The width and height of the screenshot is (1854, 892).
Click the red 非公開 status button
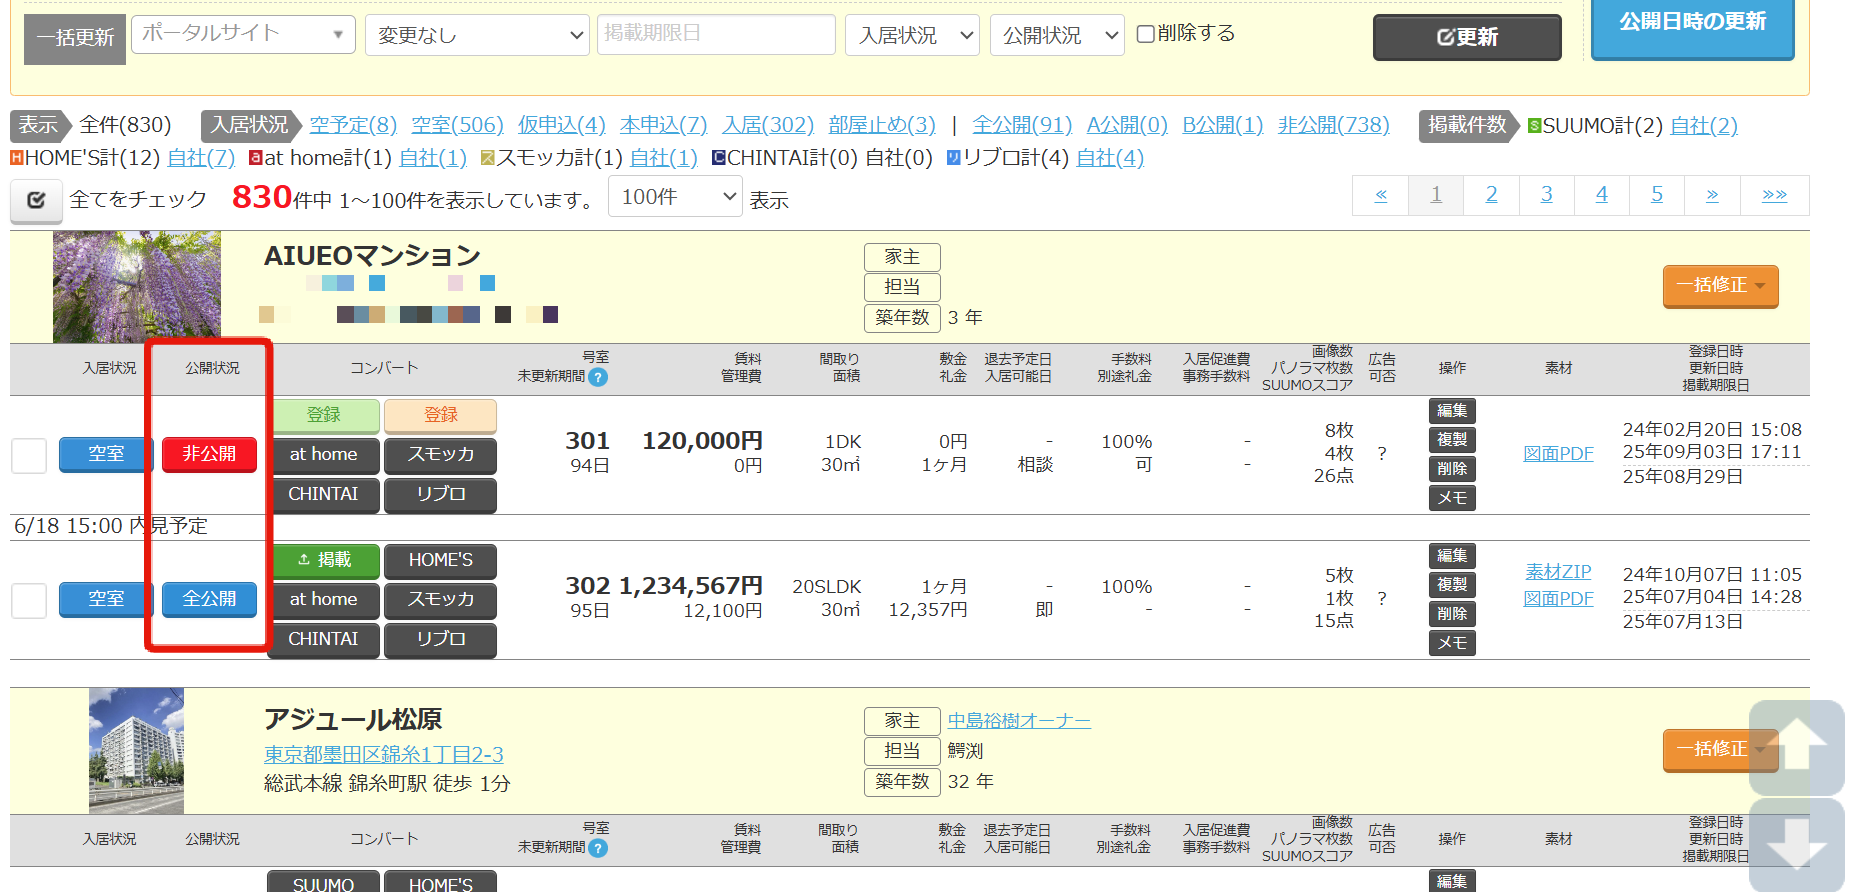click(209, 454)
